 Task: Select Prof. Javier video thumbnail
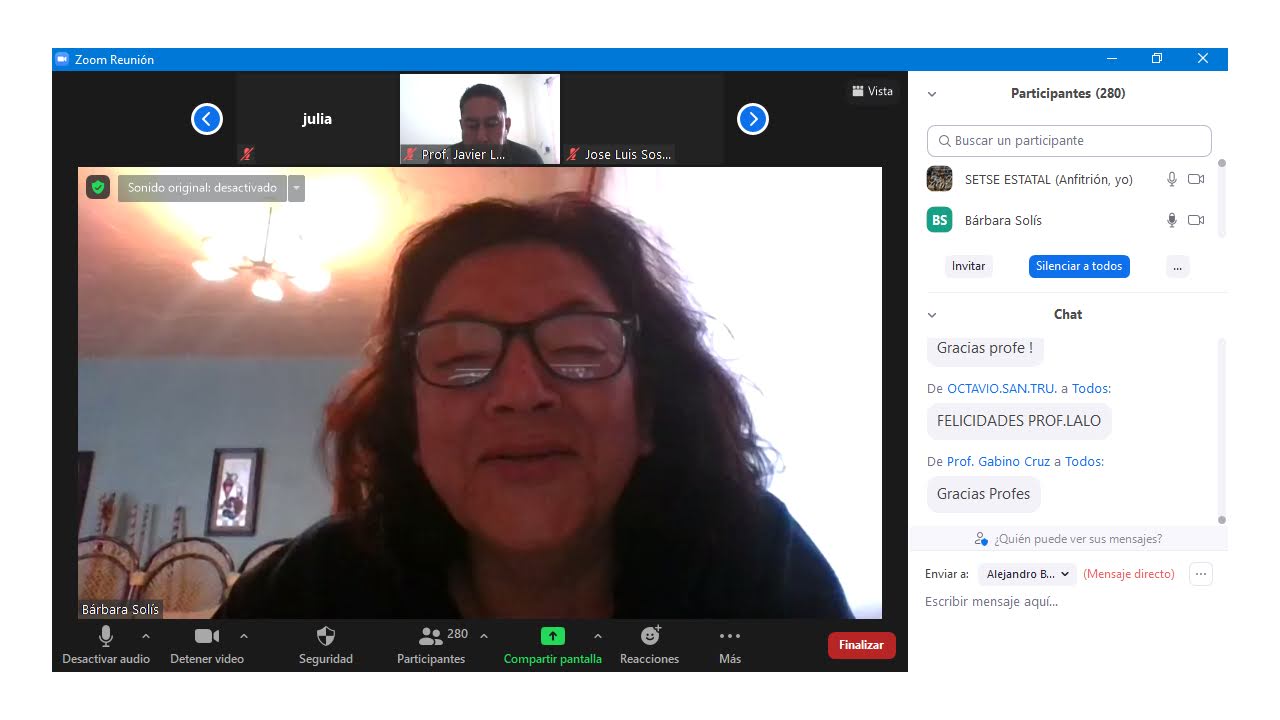480,119
